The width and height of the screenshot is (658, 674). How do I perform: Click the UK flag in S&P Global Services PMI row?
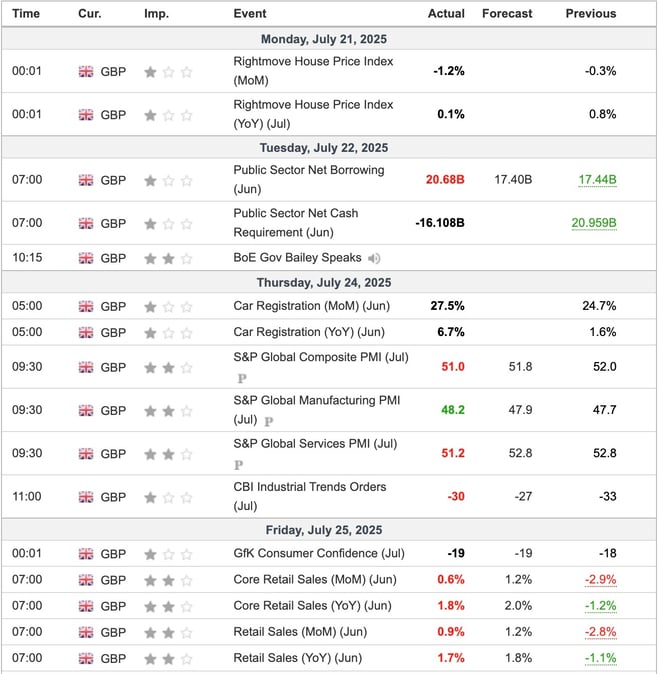(86, 454)
